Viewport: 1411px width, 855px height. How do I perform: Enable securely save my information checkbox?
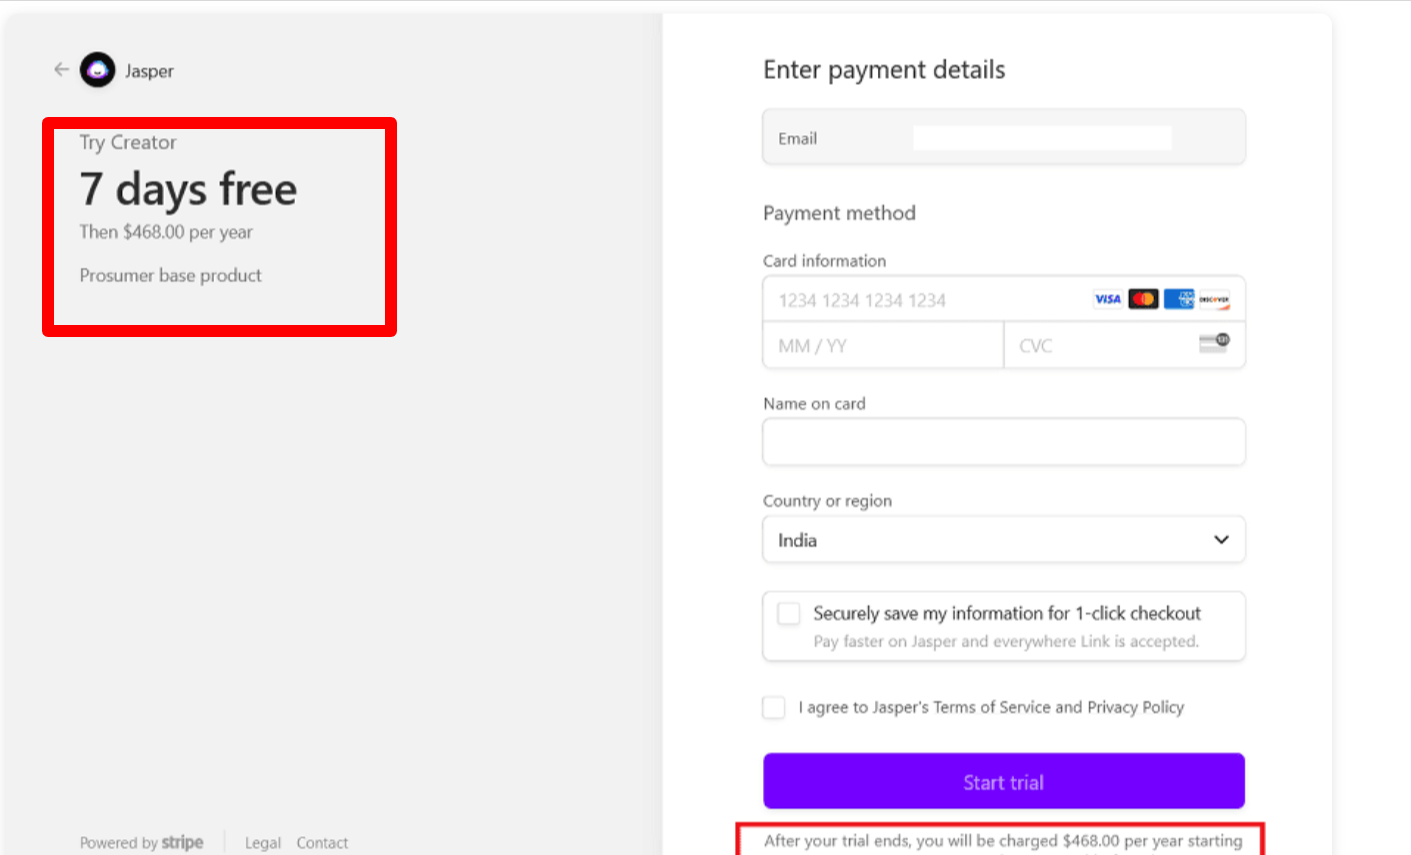point(789,614)
